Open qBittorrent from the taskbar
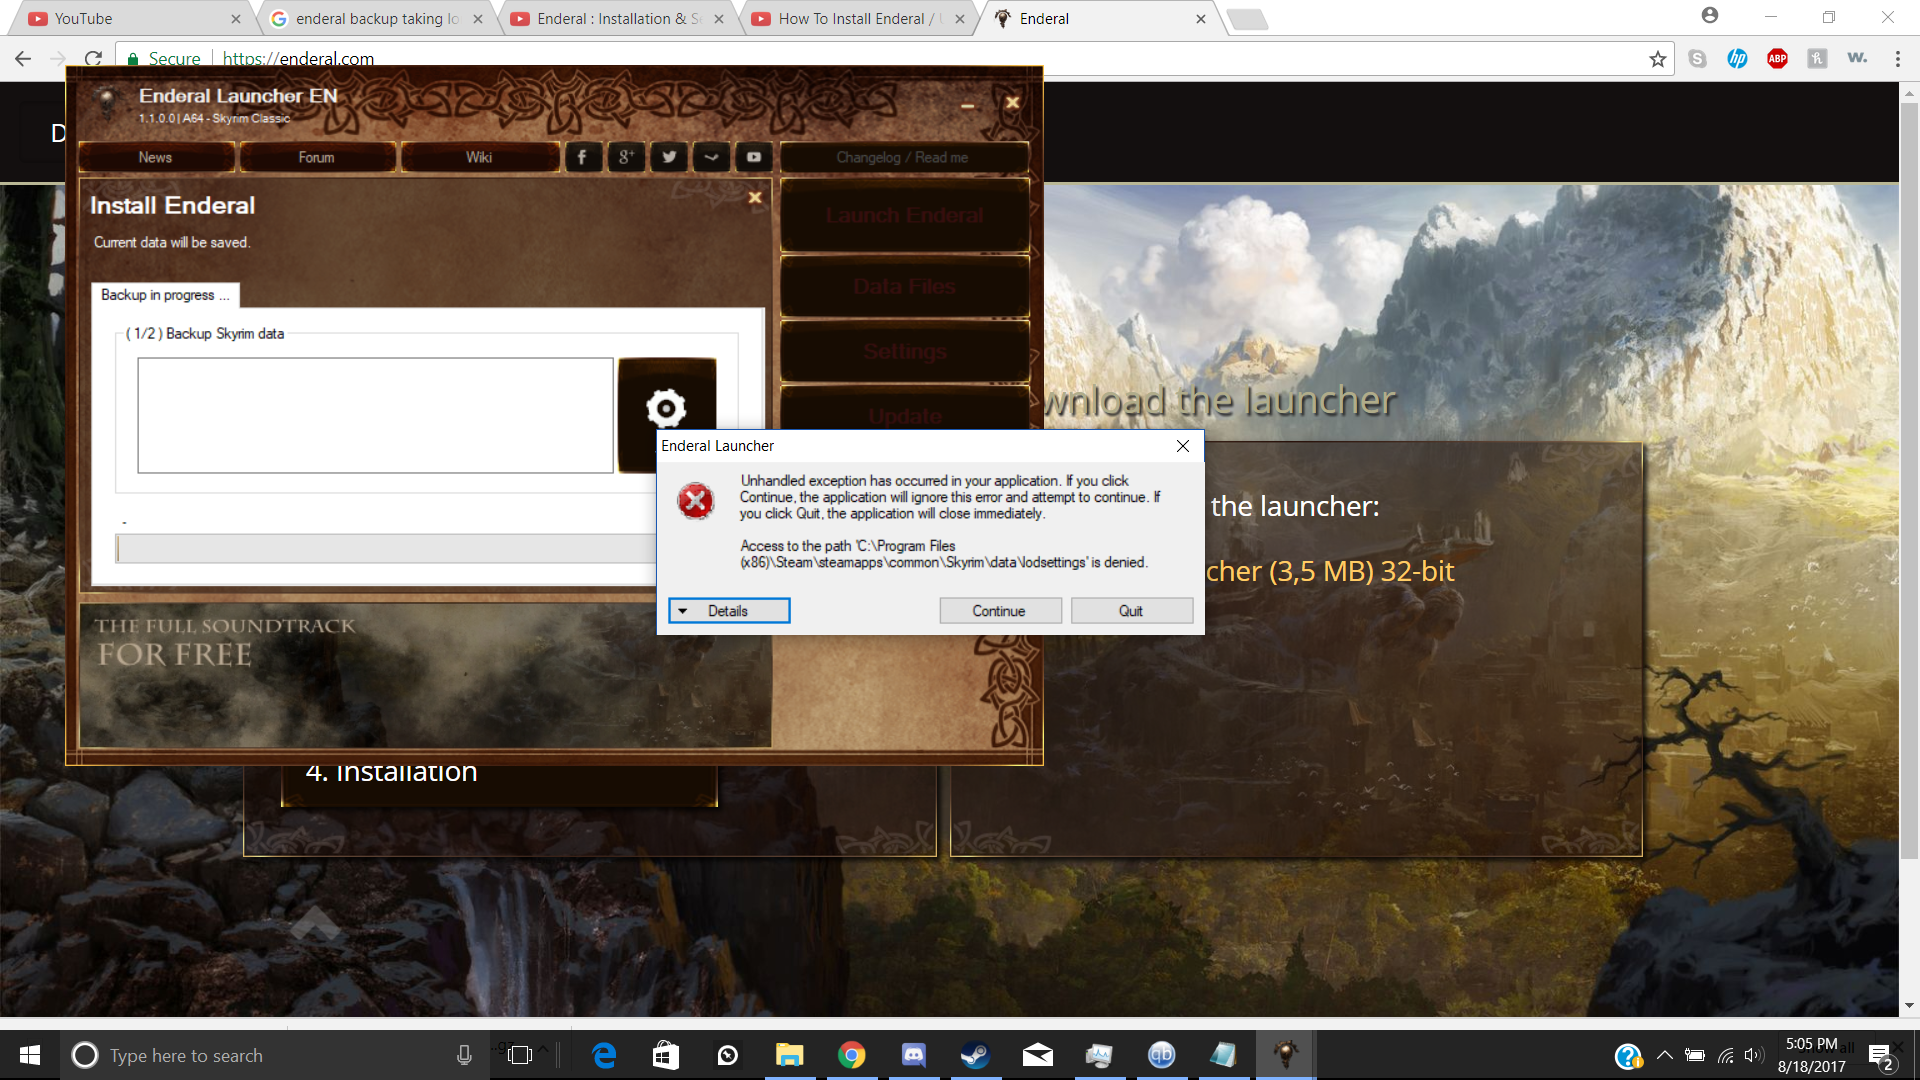The image size is (1920, 1080). coord(1161,1055)
